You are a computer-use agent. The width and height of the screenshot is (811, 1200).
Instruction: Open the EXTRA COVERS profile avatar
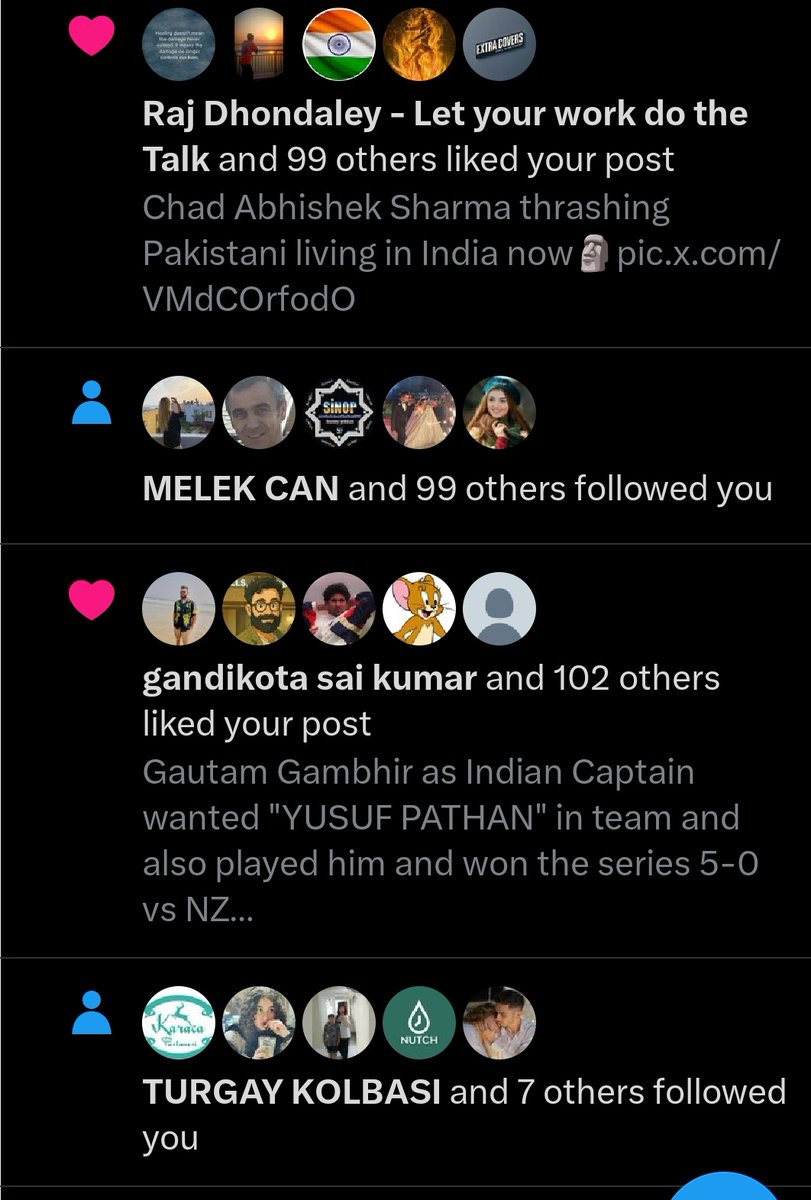pos(499,44)
